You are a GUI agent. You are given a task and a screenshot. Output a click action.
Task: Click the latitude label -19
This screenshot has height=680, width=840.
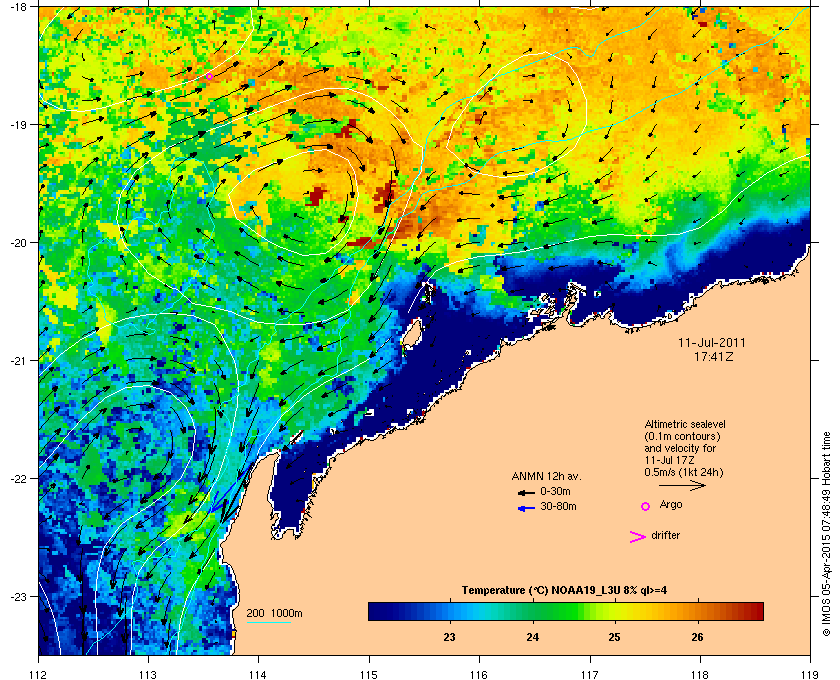coord(18,124)
